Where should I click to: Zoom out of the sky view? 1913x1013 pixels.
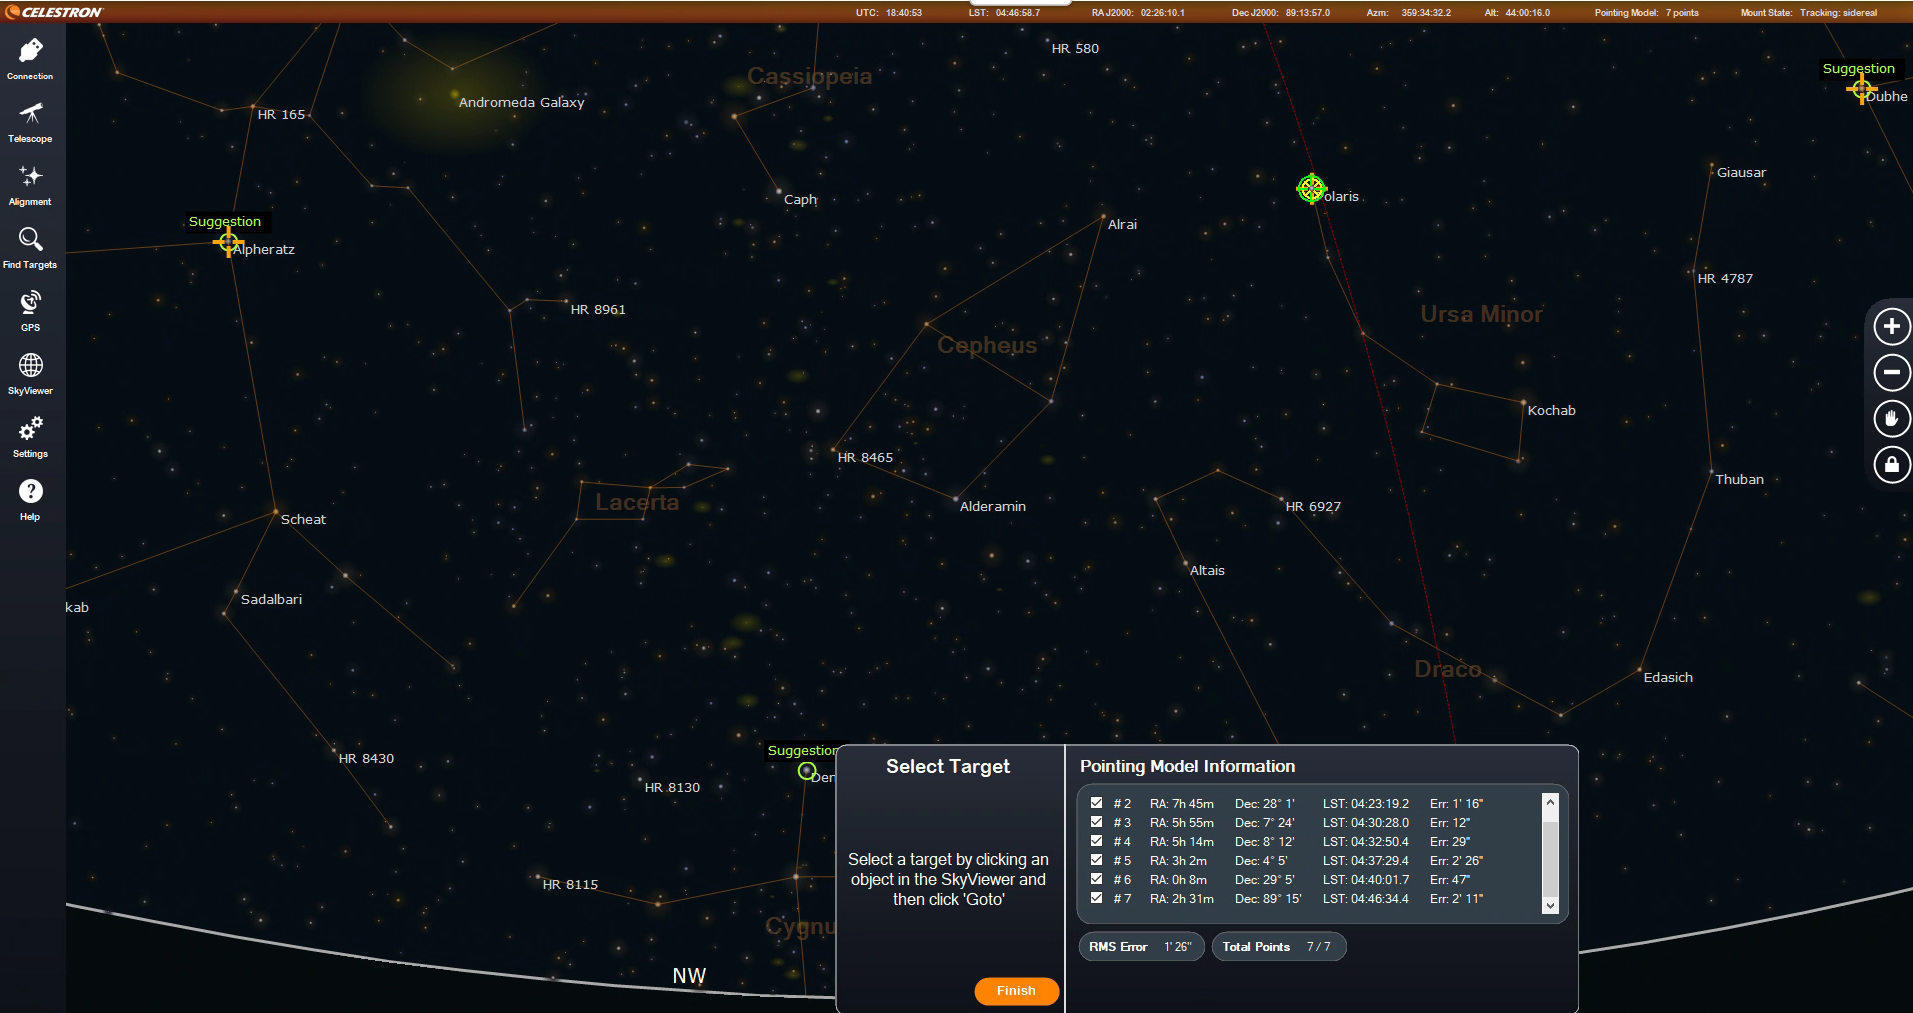1891,373
